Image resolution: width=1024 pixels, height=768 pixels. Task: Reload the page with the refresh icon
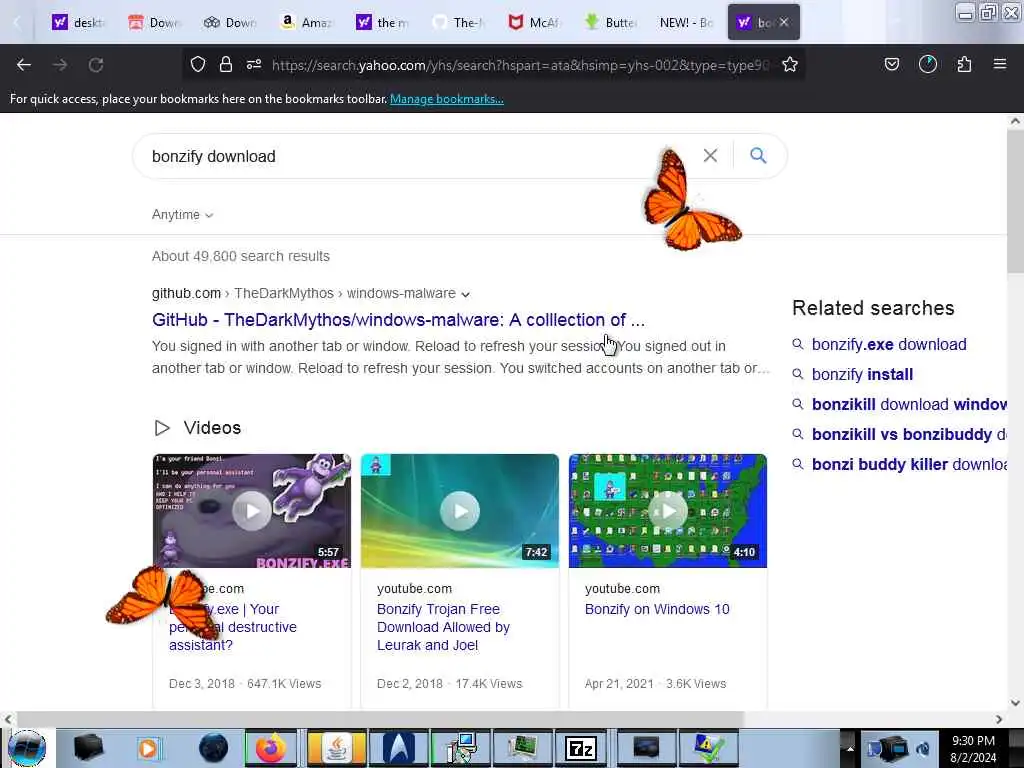96,65
